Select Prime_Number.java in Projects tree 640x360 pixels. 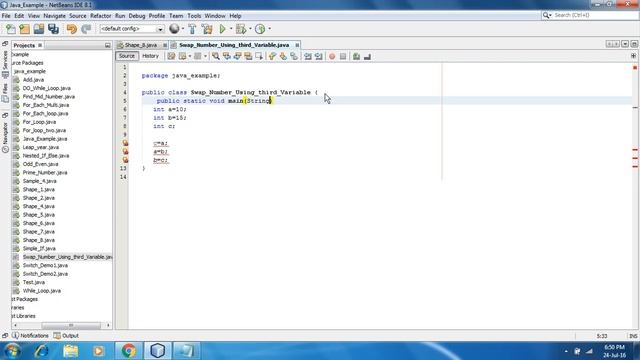[x=45, y=173]
